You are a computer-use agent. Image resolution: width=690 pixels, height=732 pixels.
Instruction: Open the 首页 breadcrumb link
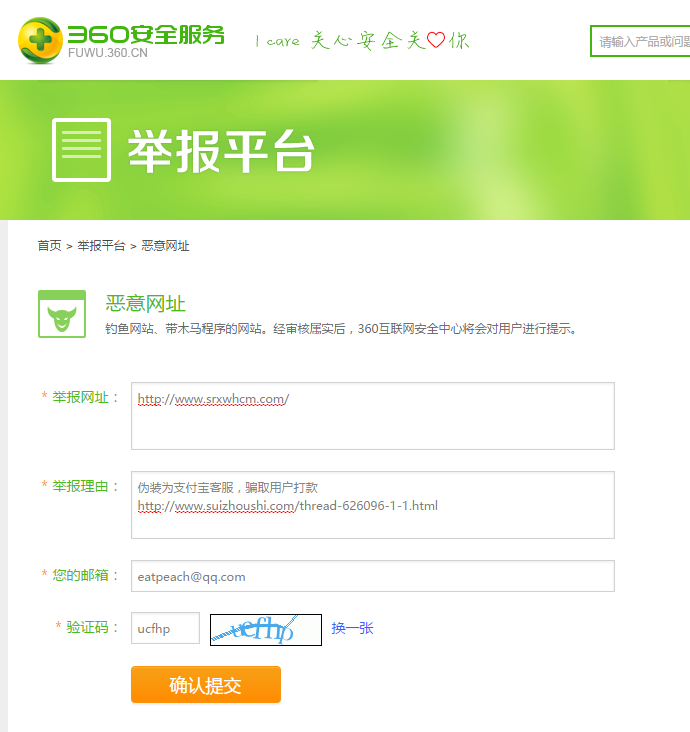click(49, 246)
